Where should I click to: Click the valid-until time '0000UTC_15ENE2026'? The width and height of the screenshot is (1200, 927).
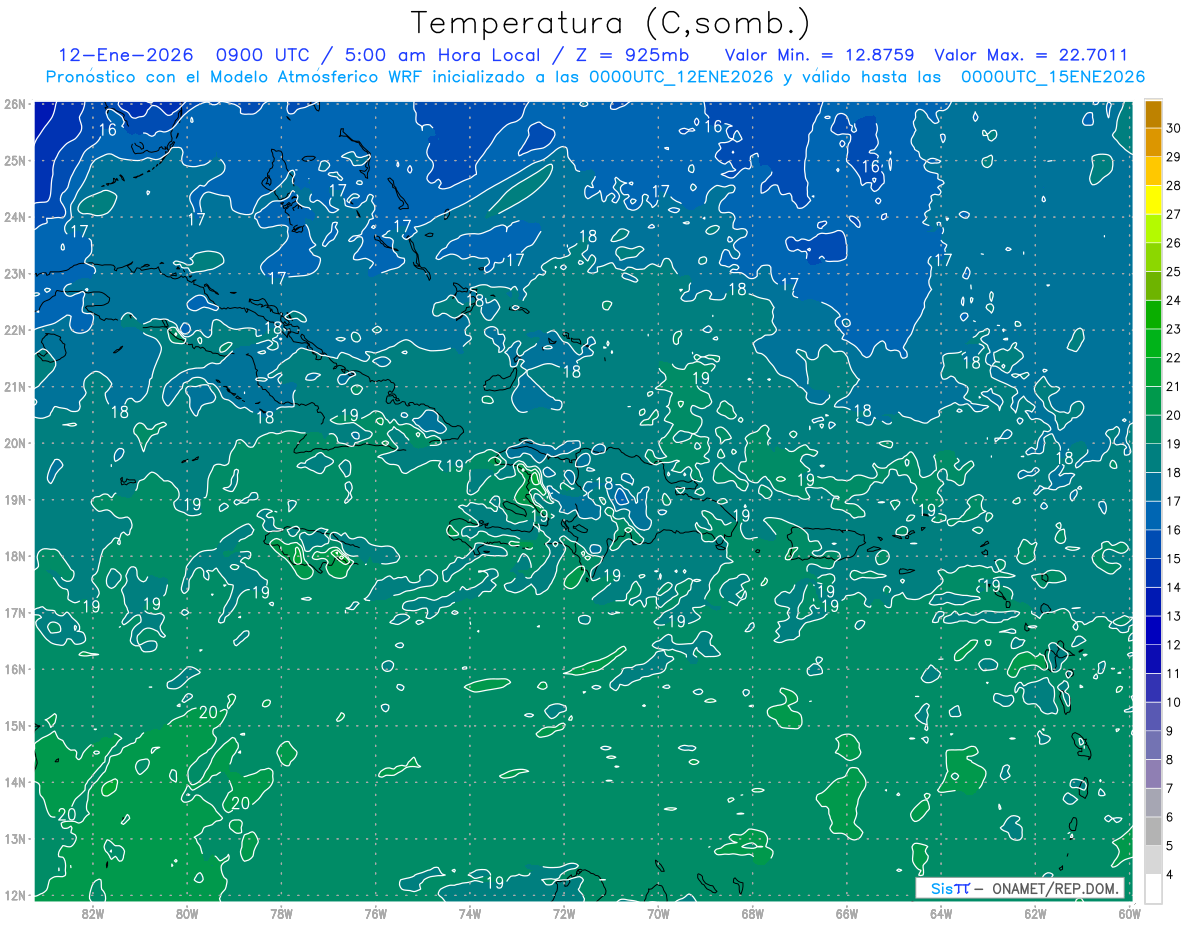1053,77
